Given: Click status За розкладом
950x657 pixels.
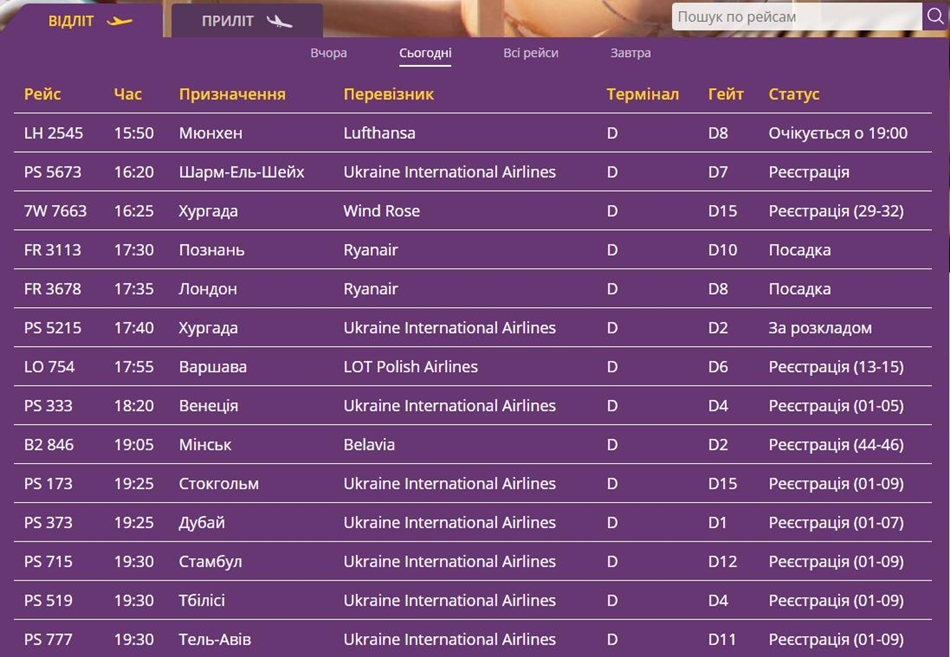Looking at the screenshot, I should [x=820, y=328].
